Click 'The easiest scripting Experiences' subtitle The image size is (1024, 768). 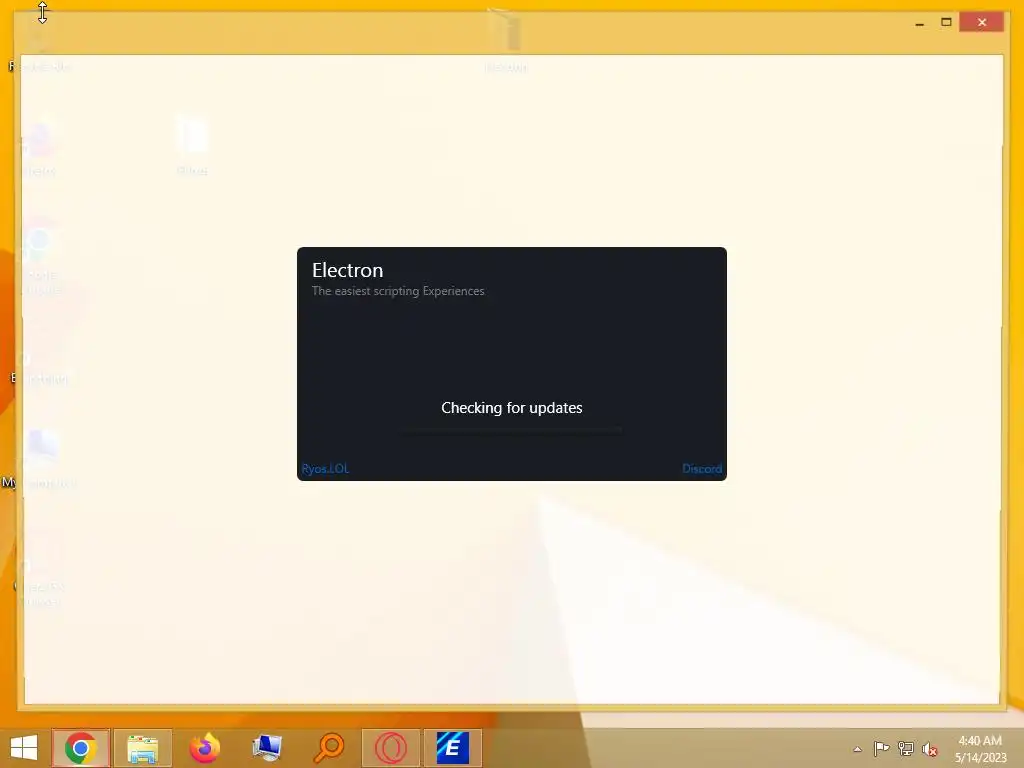398,291
